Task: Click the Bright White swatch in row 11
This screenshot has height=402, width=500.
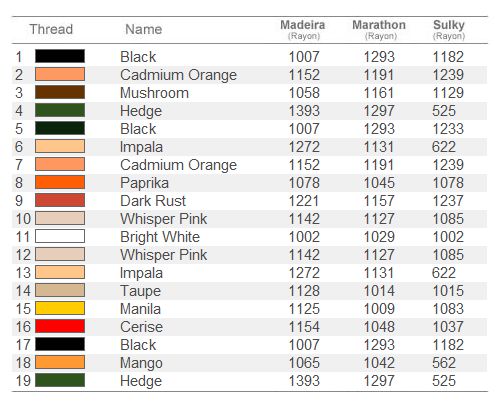Action: [x=60, y=236]
